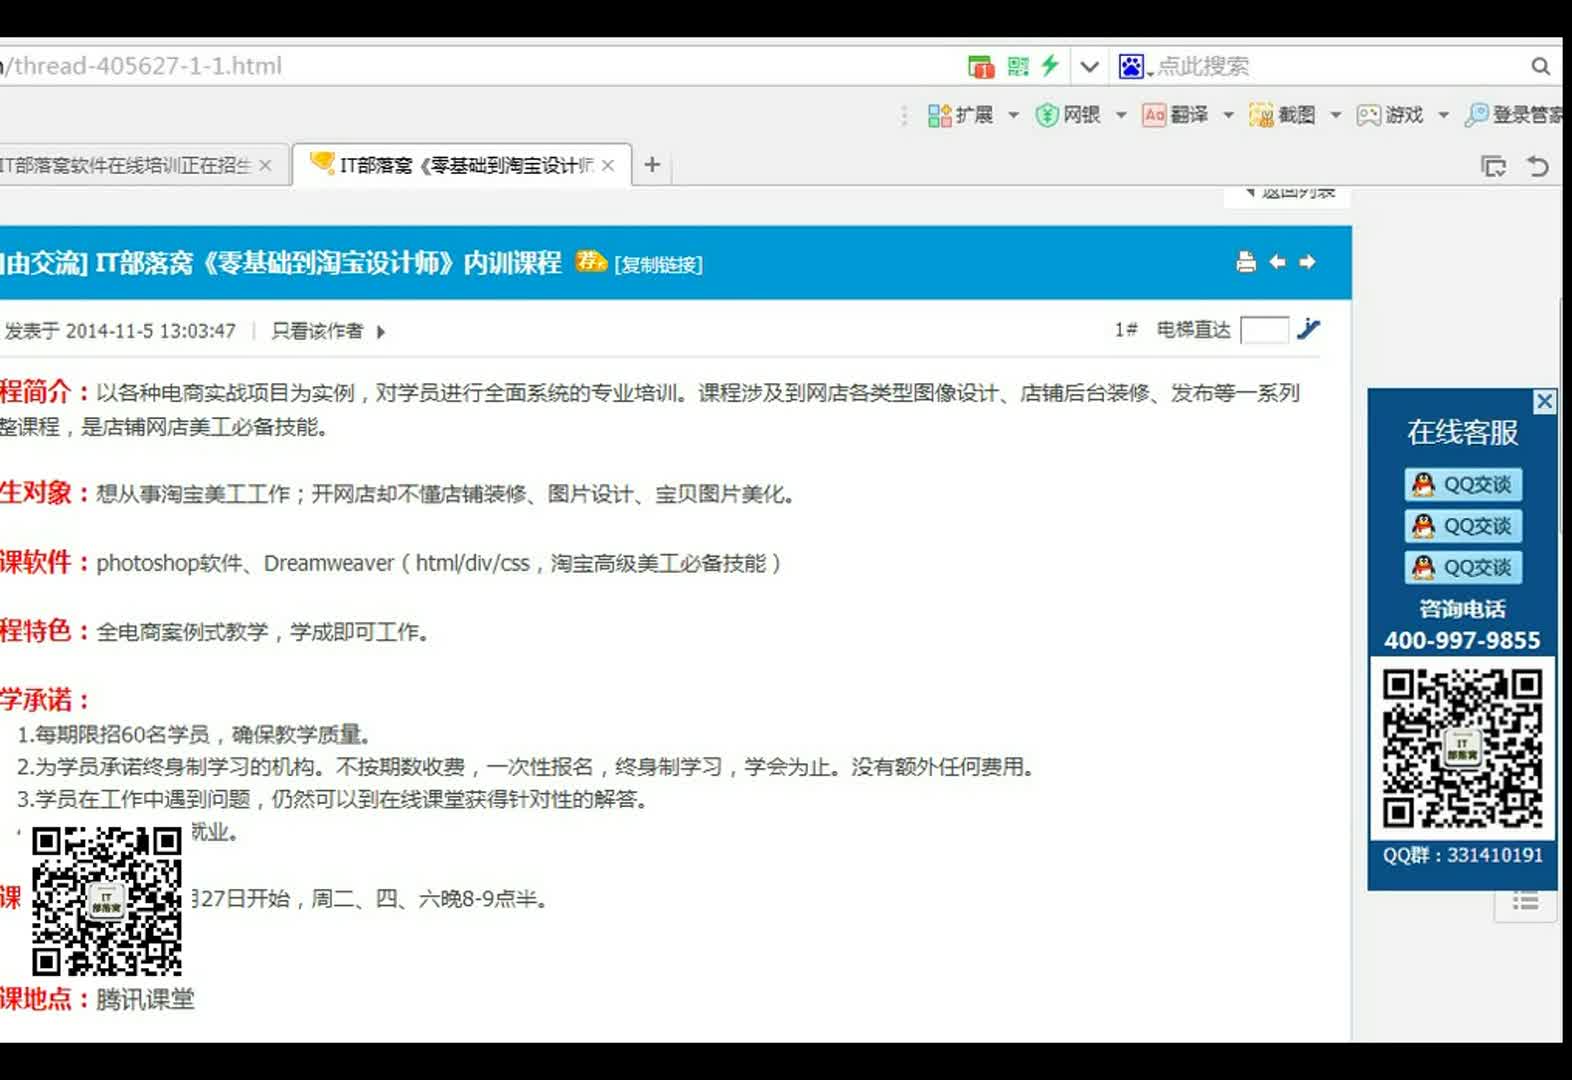
Task: Click the green lightning speed icon
Action: coord(1049,66)
